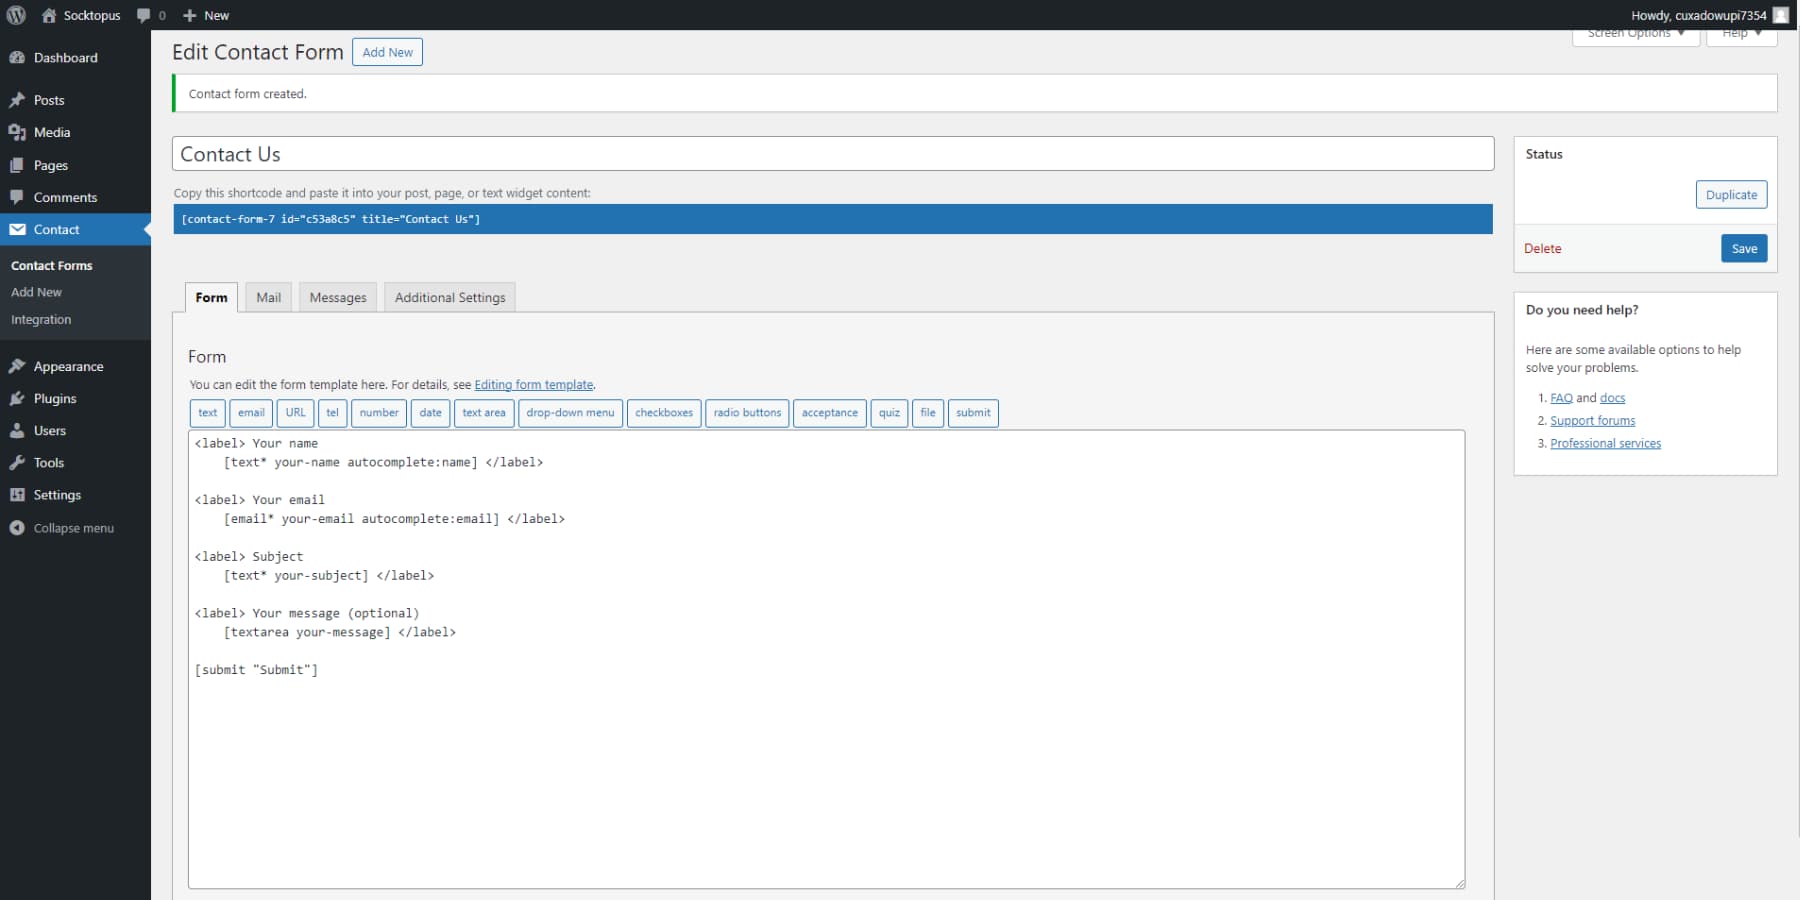Screen dimensions: 1800x900
Task: Open the Media library icon
Action: [x=19, y=132]
